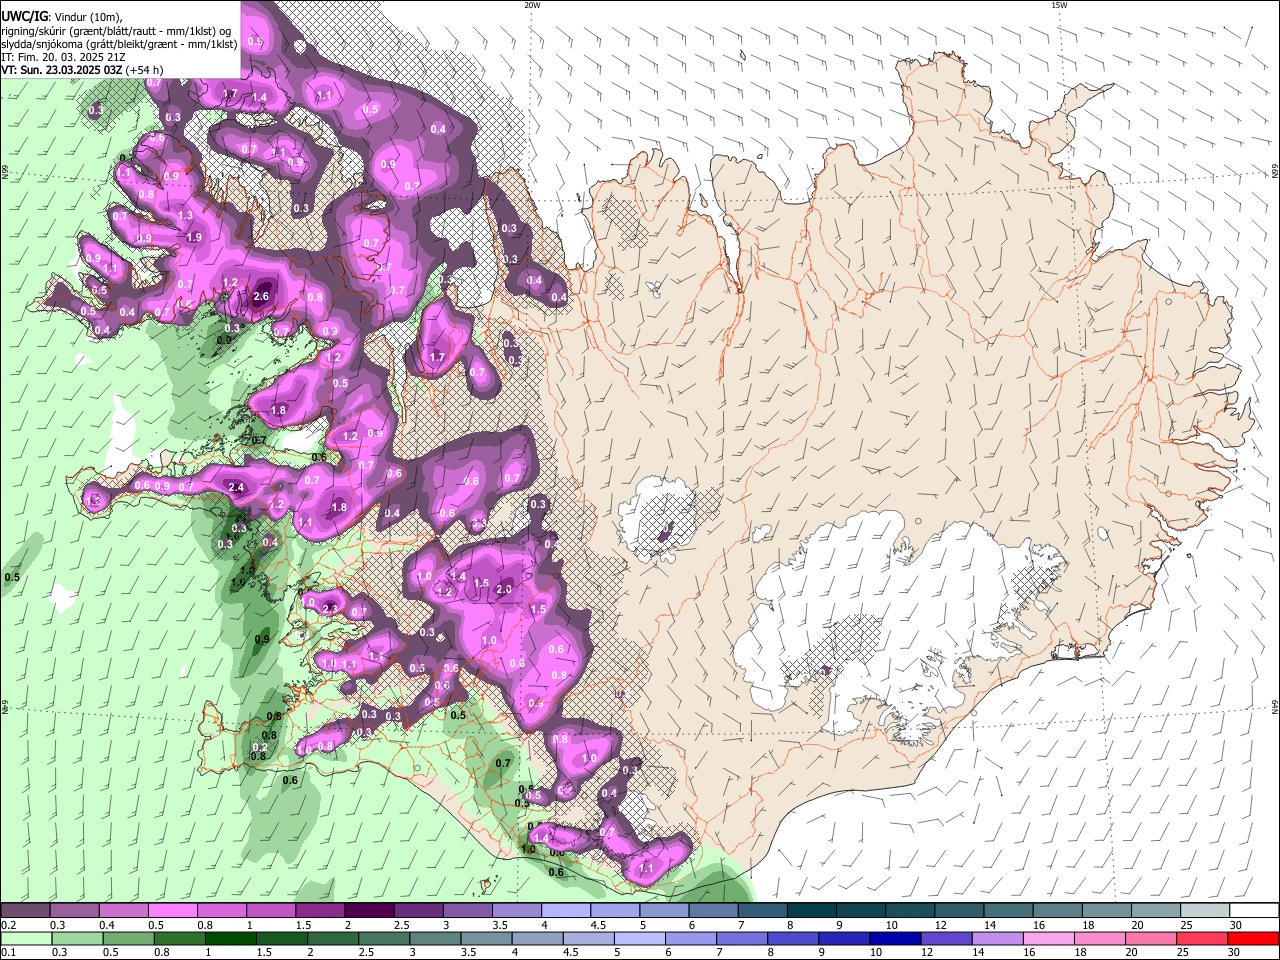Select the white swatch after snow label 30
The width and height of the screenshot is (1280, 960).
[x=1255, y=911]
